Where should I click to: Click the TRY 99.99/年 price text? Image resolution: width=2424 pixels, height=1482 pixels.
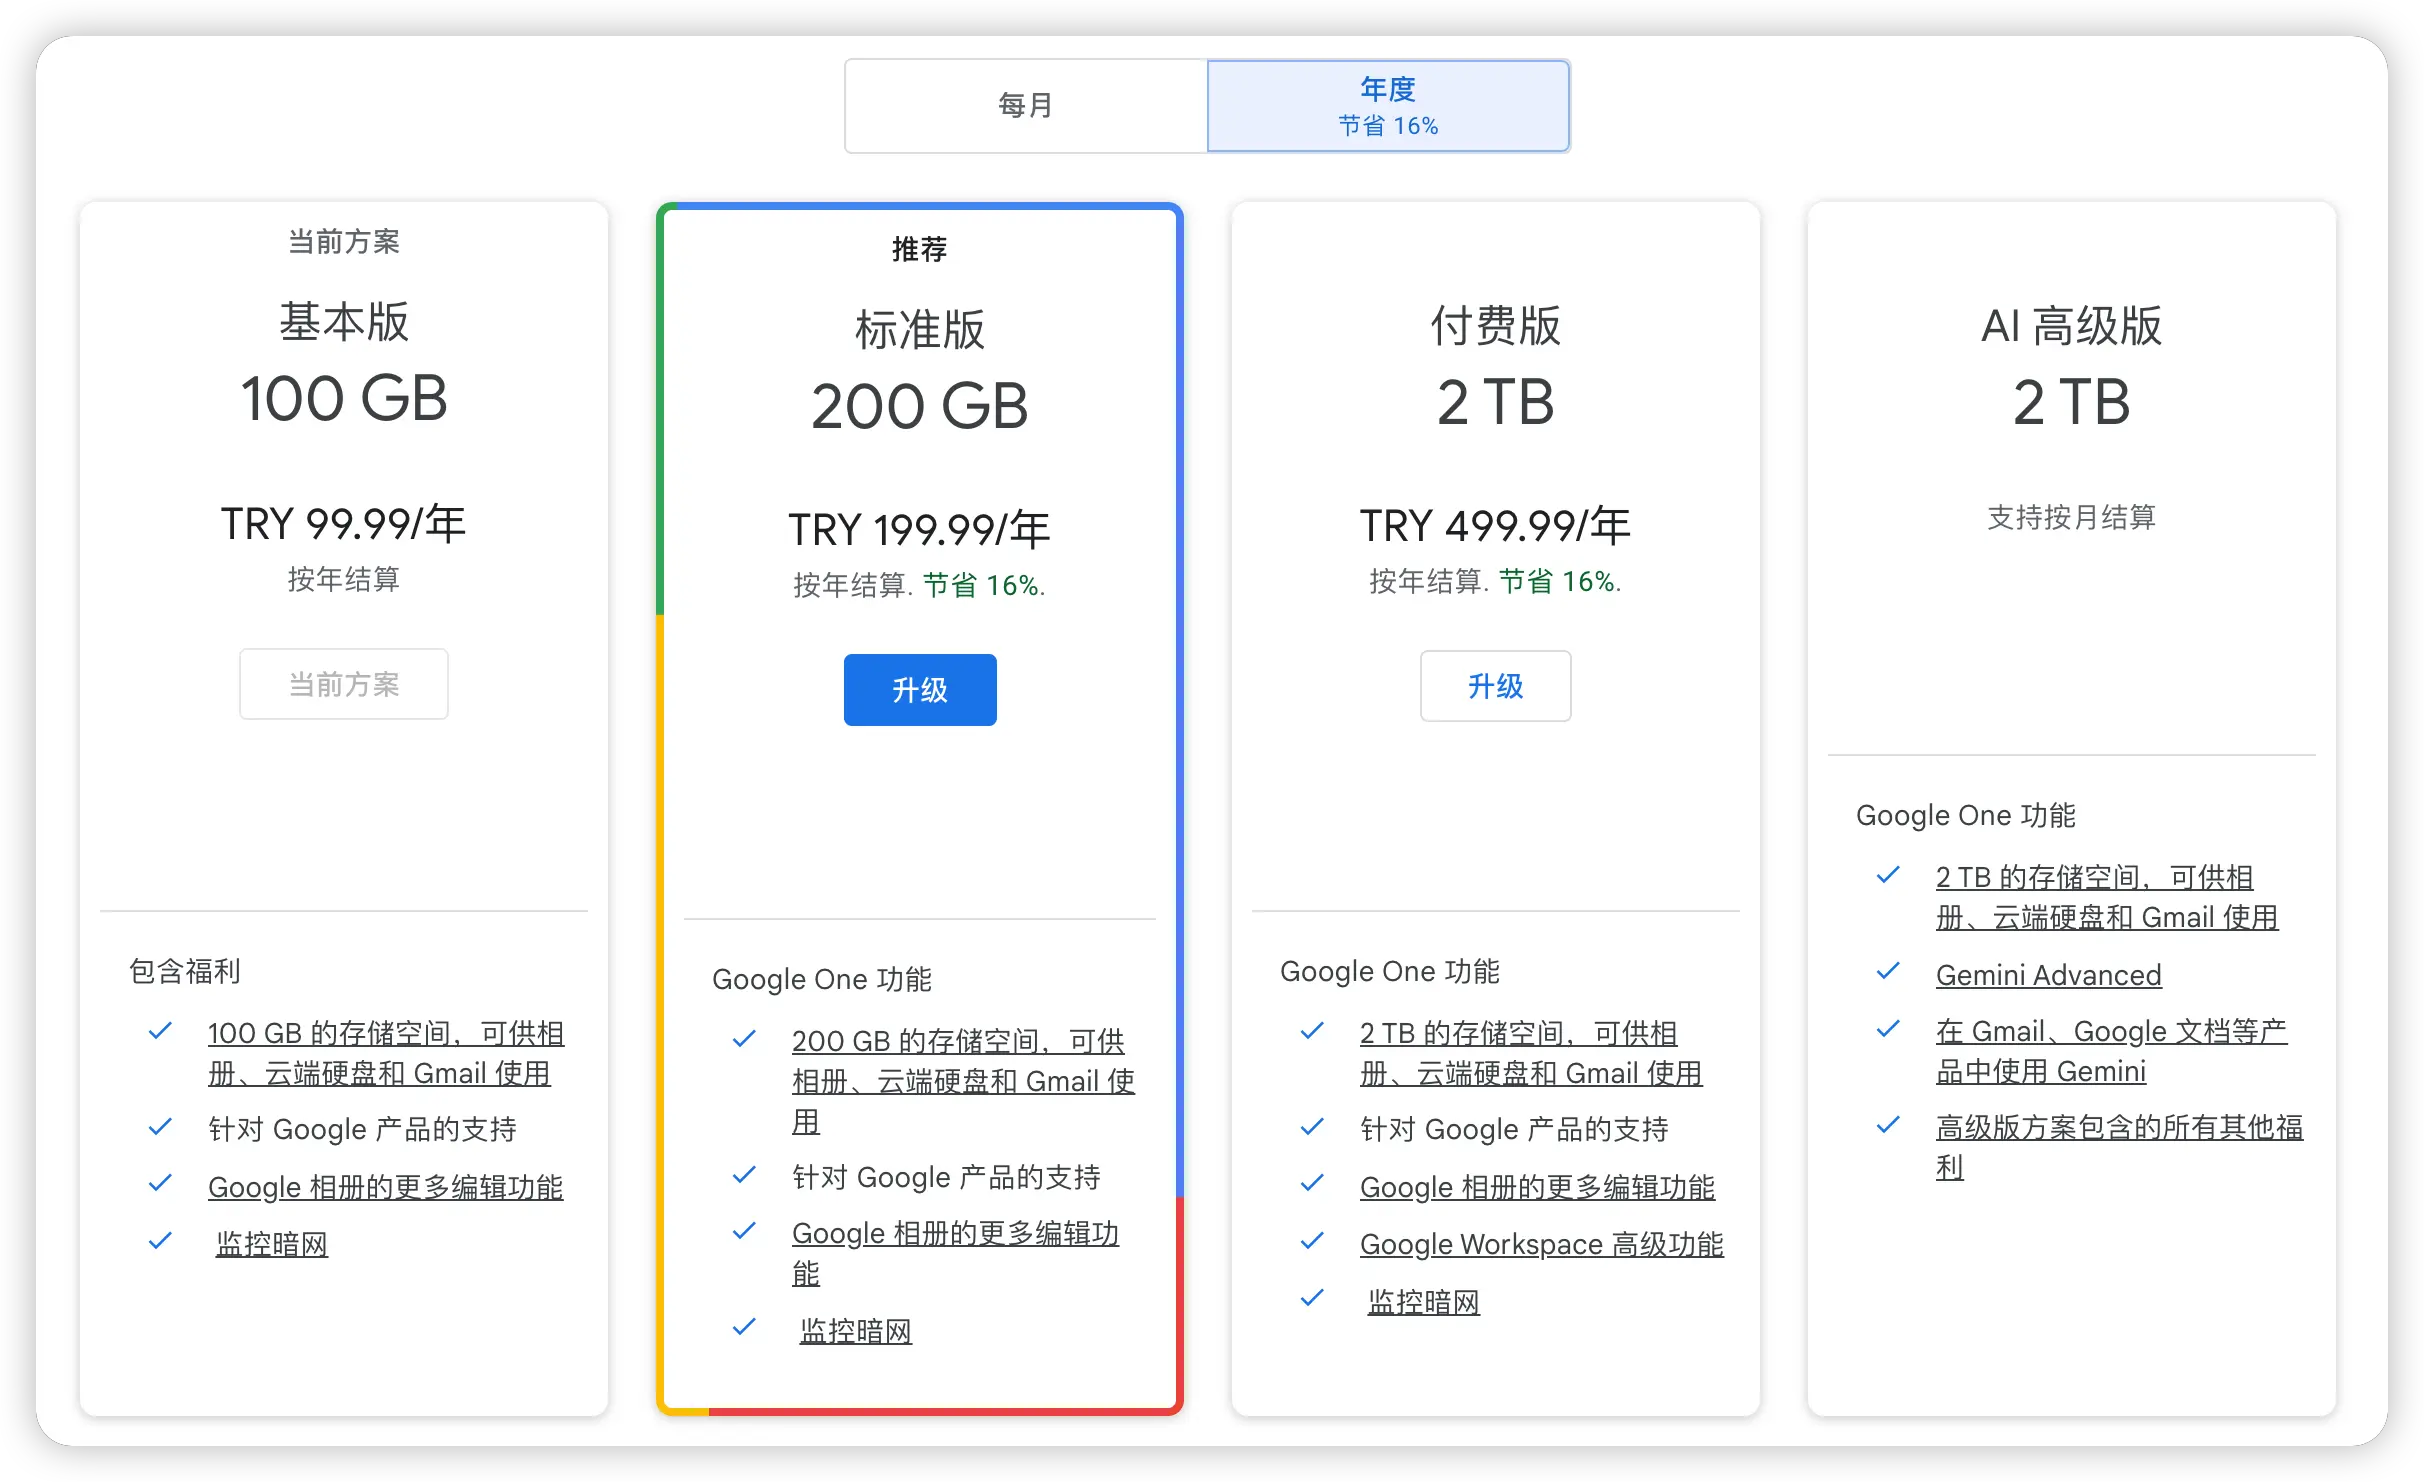(344, 524)
